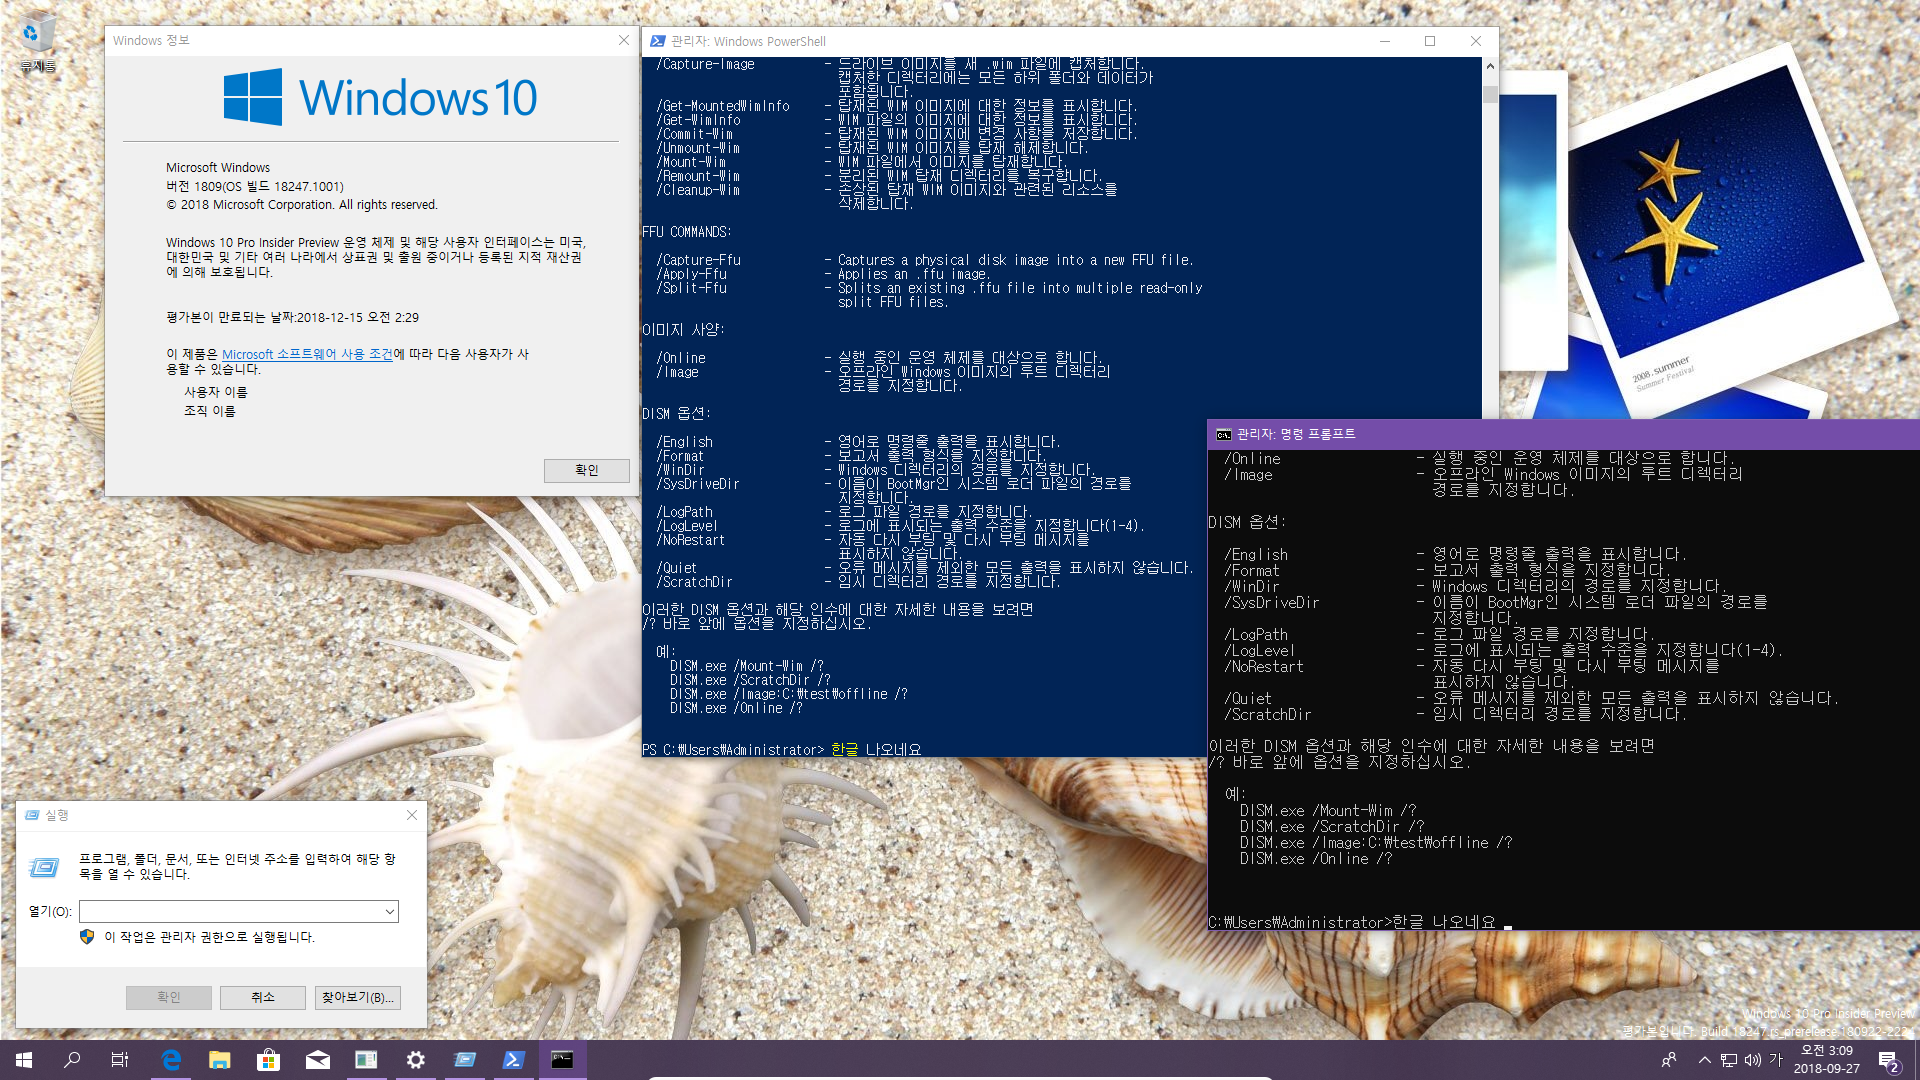Image resolution: width=1920 pixels, height=1080 pixels.
Task: Close the Windows 정보 dialog
Action: click(624, 40)
